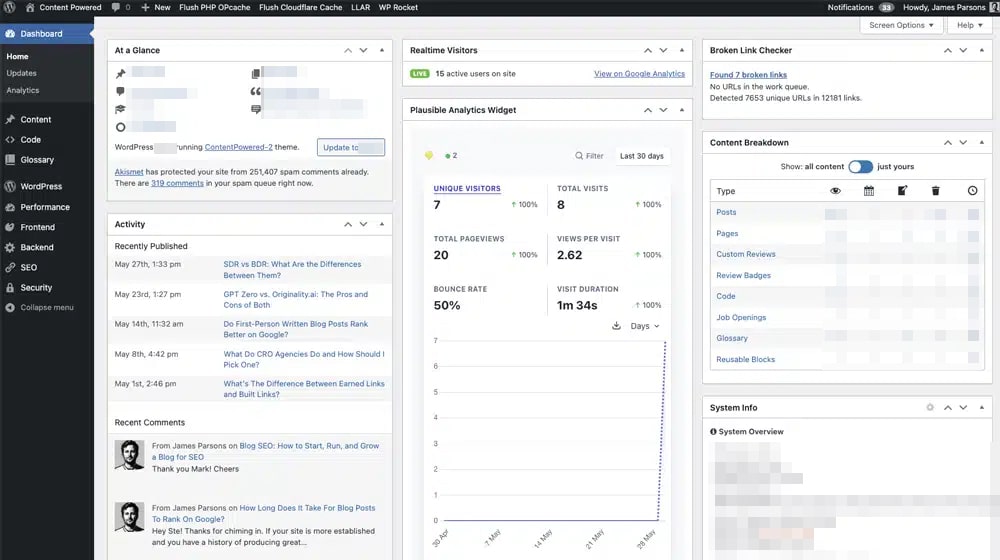
Task: Click the Frontend icon in sidebar
Action: point(10,227)
